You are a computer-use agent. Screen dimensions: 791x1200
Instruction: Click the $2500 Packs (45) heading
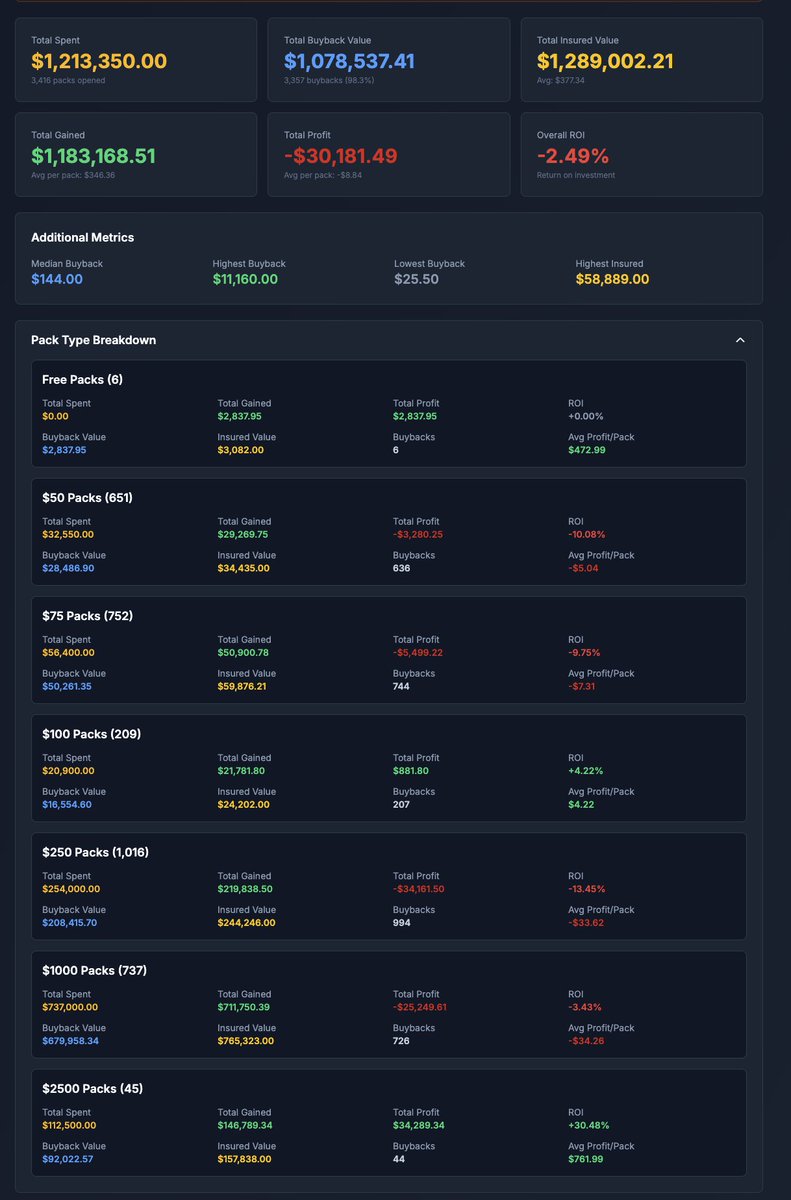92,1088
